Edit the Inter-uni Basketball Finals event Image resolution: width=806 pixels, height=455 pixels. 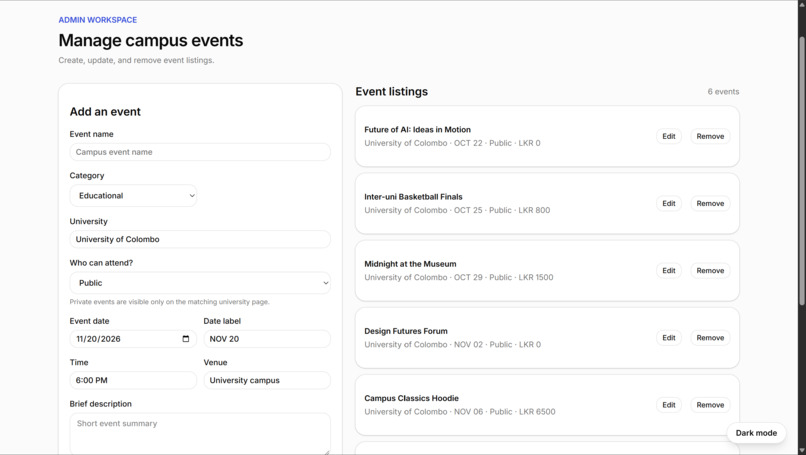tap(669, 204)
